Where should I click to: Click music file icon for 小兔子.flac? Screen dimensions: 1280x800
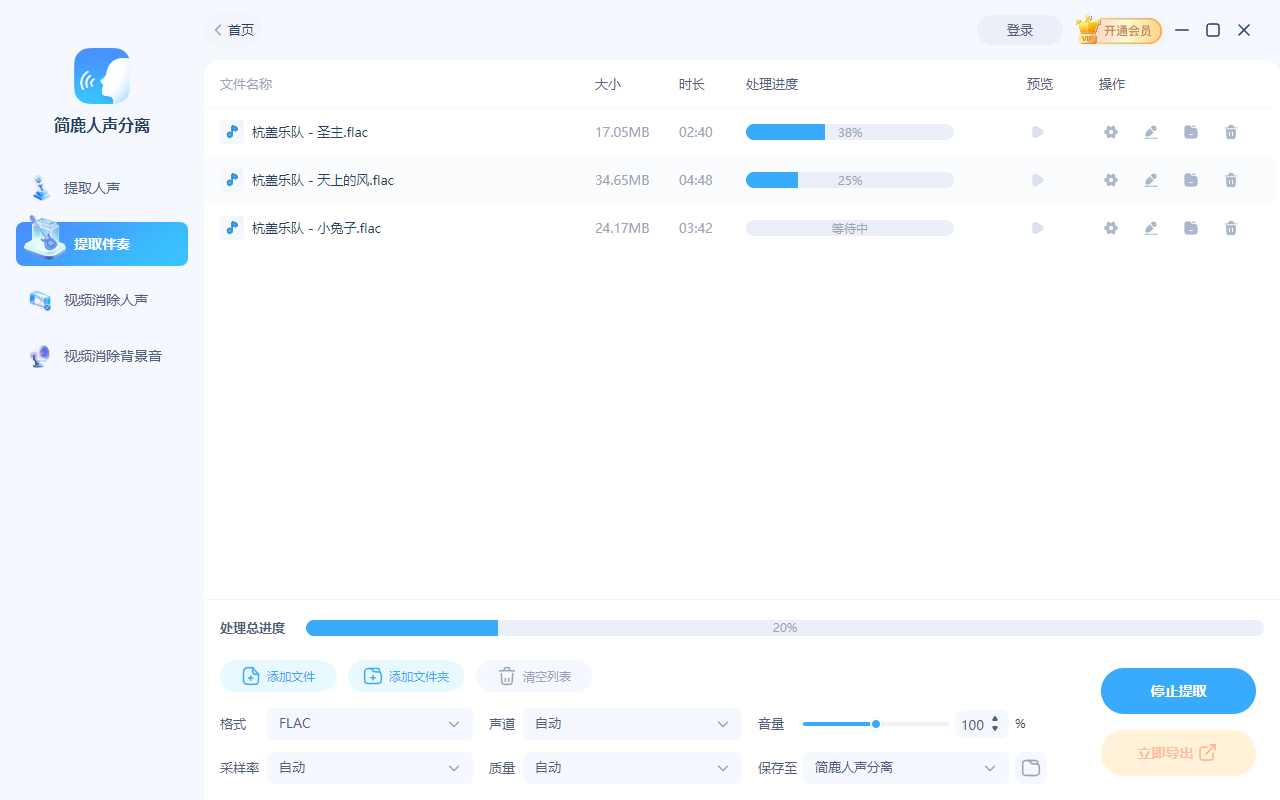232,228
